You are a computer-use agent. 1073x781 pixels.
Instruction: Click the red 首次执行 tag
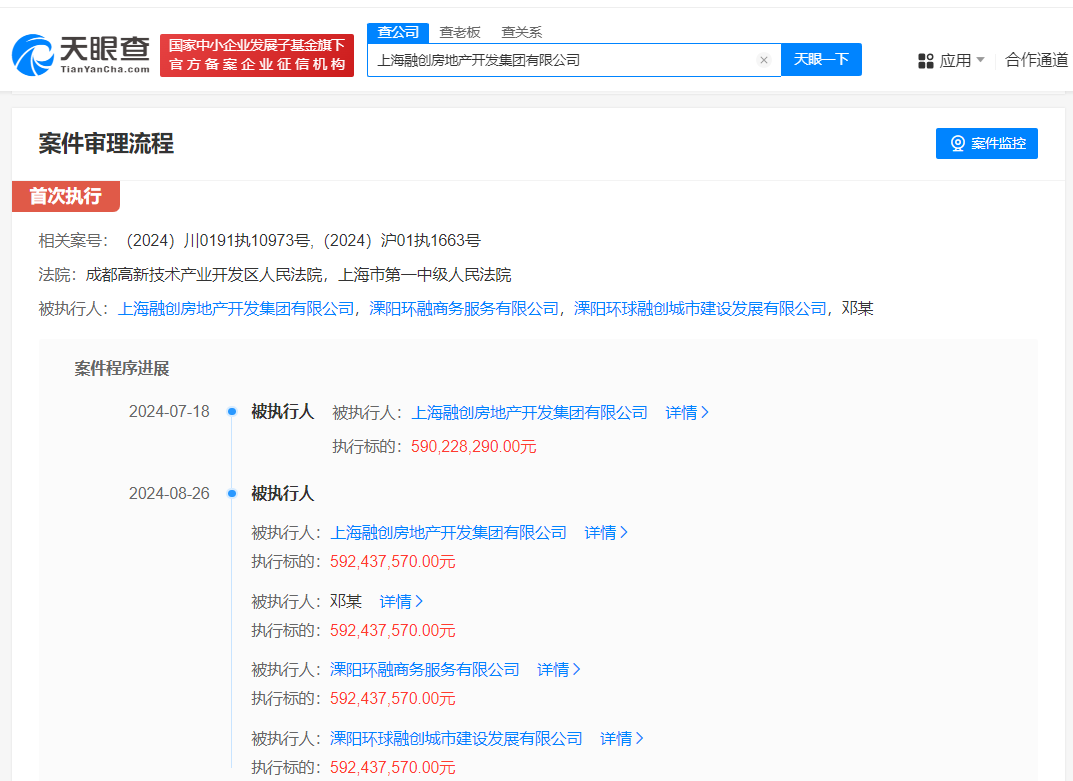65,196
